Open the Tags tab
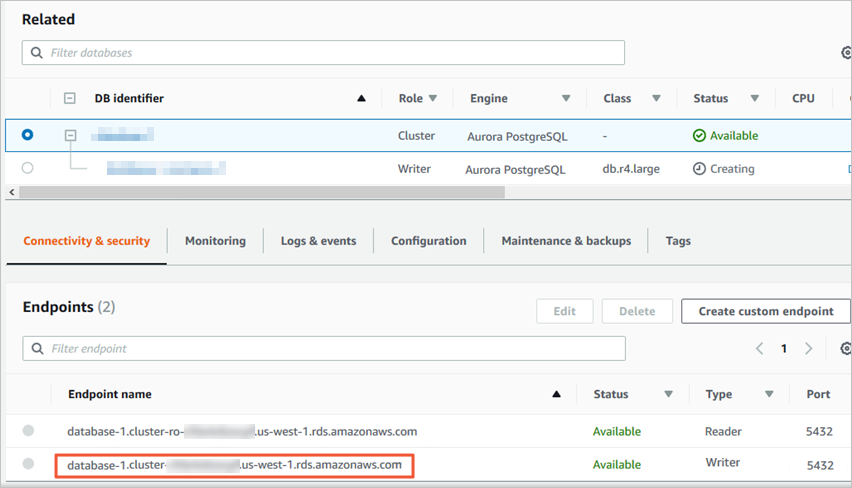Screen dimensions: 852x488 point(678,241)
